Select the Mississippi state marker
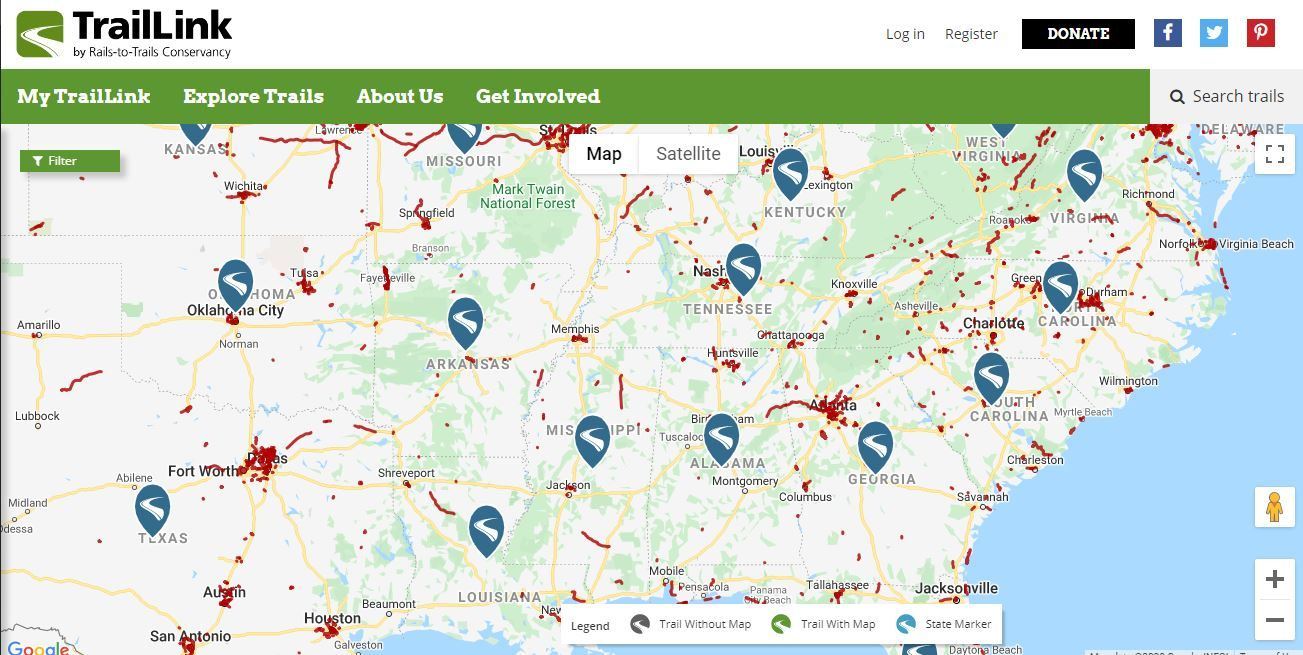Image resolution: width=1303 pixels, height=655 pixels. tap(592, 441)
